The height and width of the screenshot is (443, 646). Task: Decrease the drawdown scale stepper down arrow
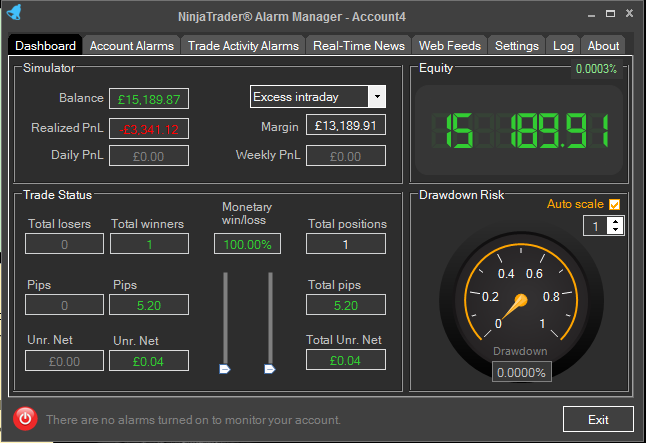coord(616,230)
